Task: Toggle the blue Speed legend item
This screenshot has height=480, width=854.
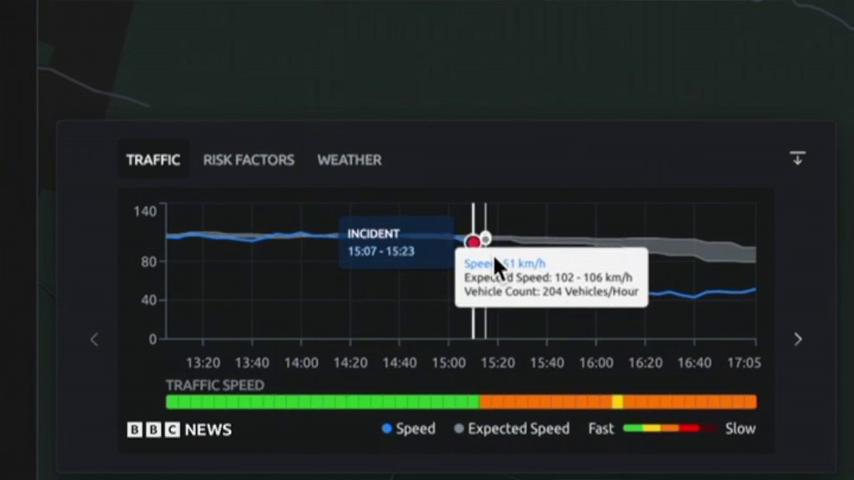Action: pos(408,428)
